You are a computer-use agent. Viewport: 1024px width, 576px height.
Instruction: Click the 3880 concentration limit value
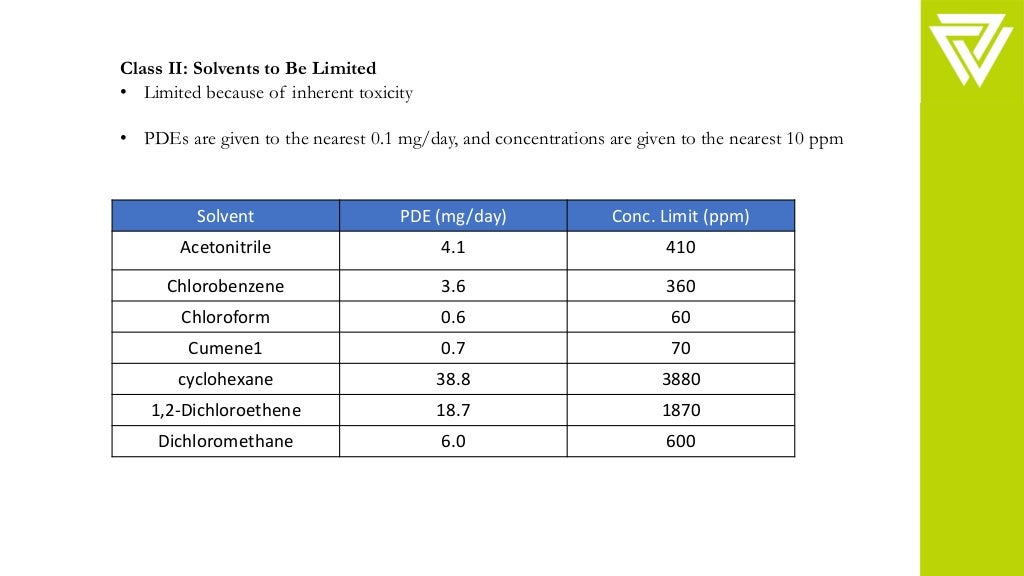[x=680, y=379]
